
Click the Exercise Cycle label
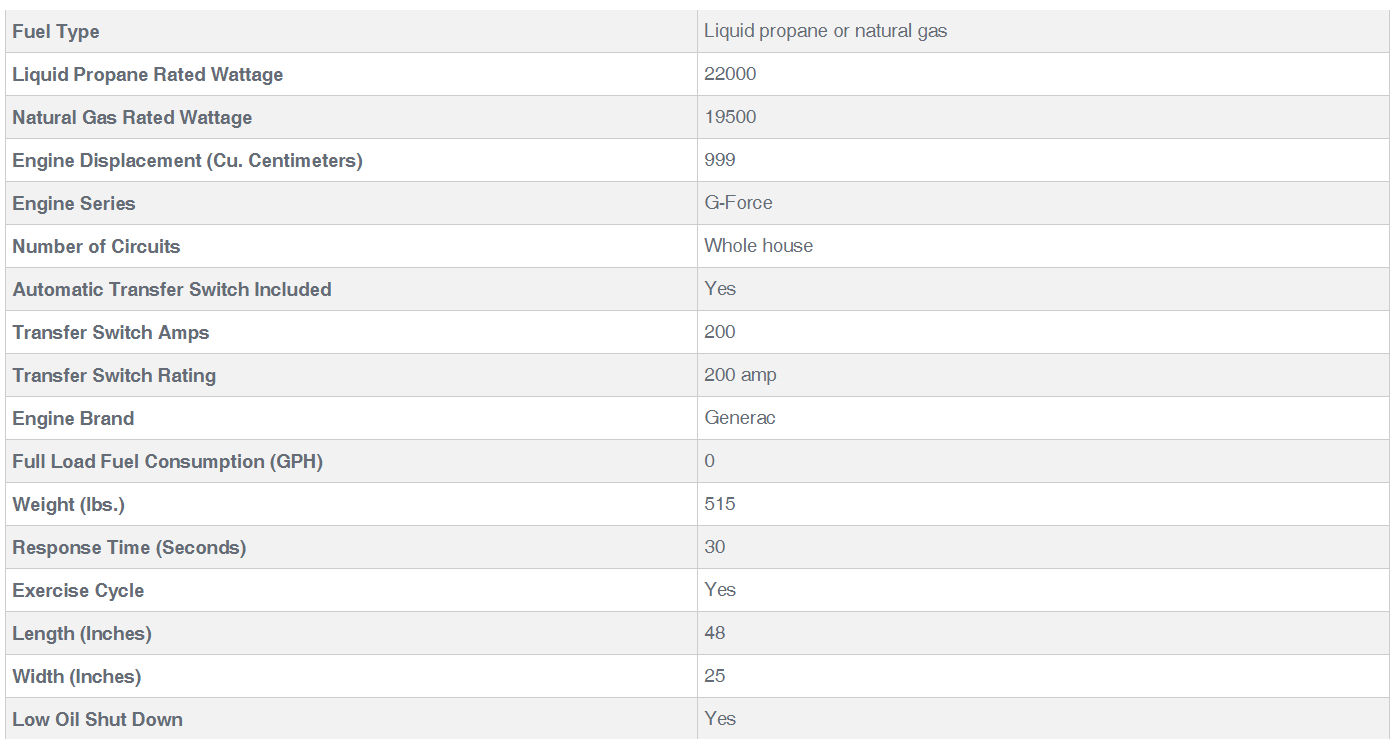(x=78, y=591)
